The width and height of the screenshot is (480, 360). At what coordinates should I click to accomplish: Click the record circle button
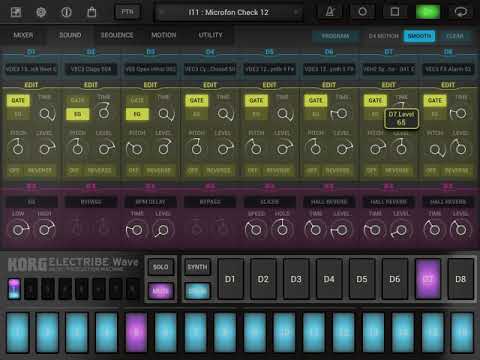click(362, 12)
